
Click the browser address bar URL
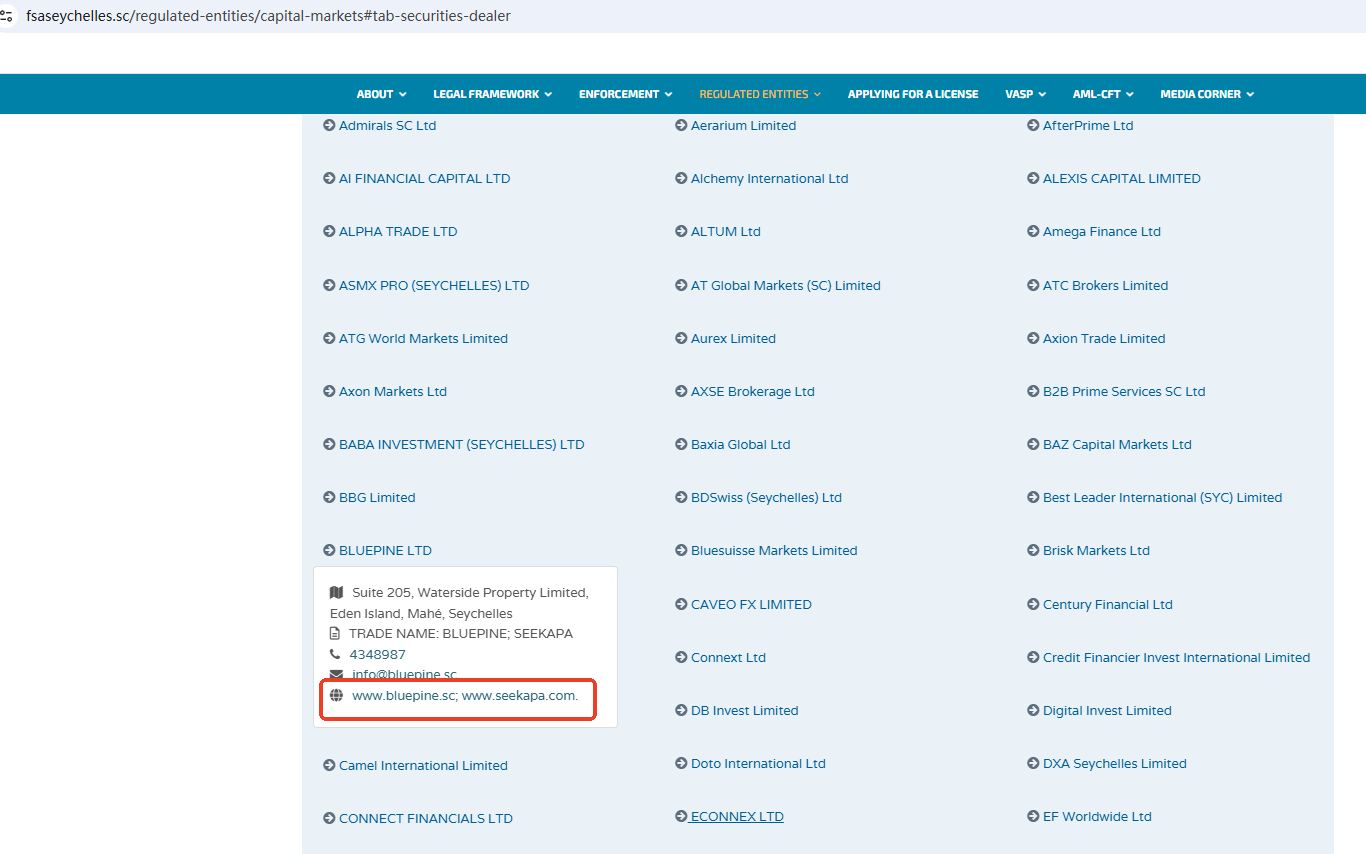(268, 16)
